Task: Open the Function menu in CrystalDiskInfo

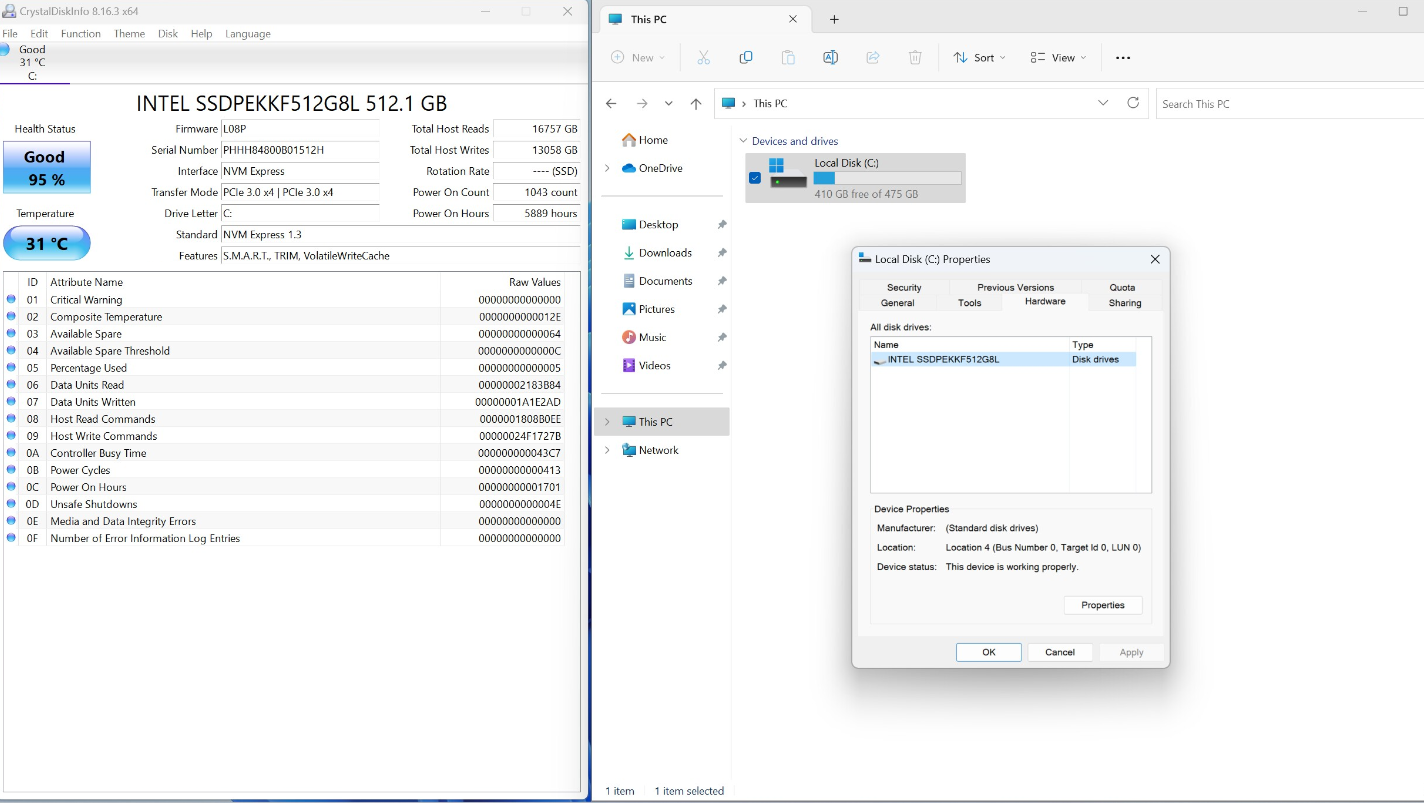Action: pos(80,33)
